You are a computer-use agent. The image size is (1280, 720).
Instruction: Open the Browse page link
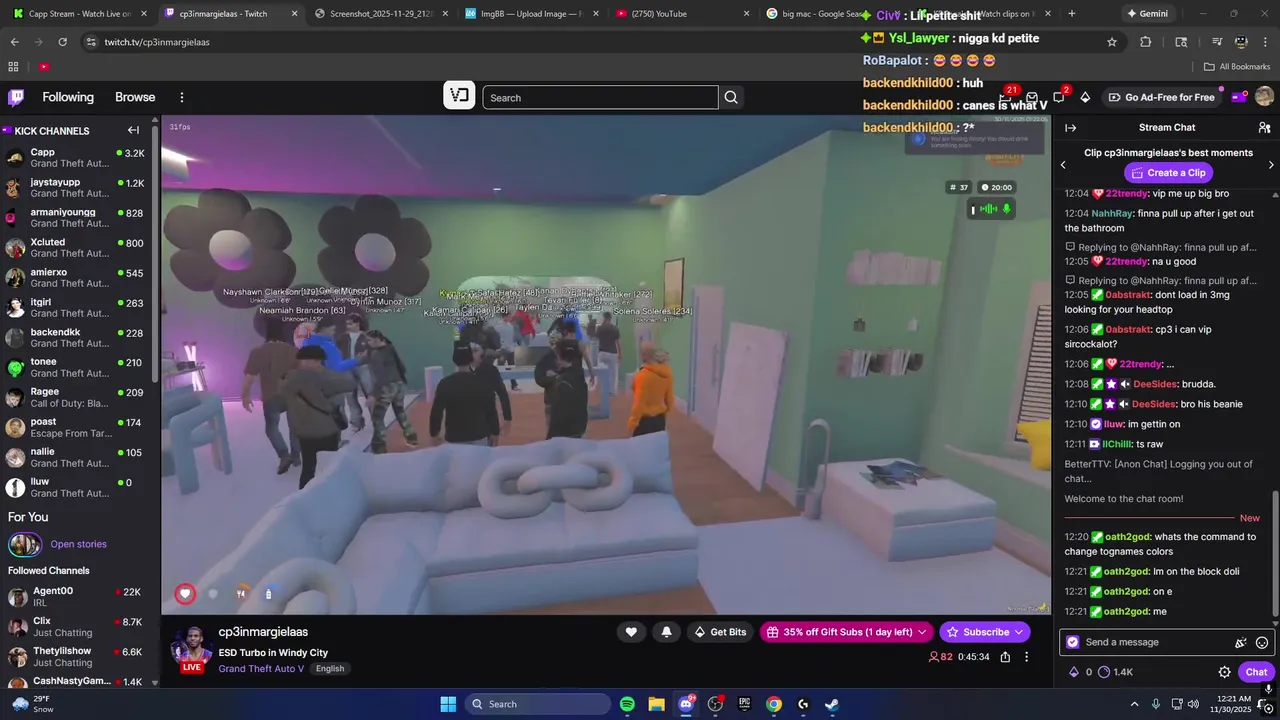(135, 97)
